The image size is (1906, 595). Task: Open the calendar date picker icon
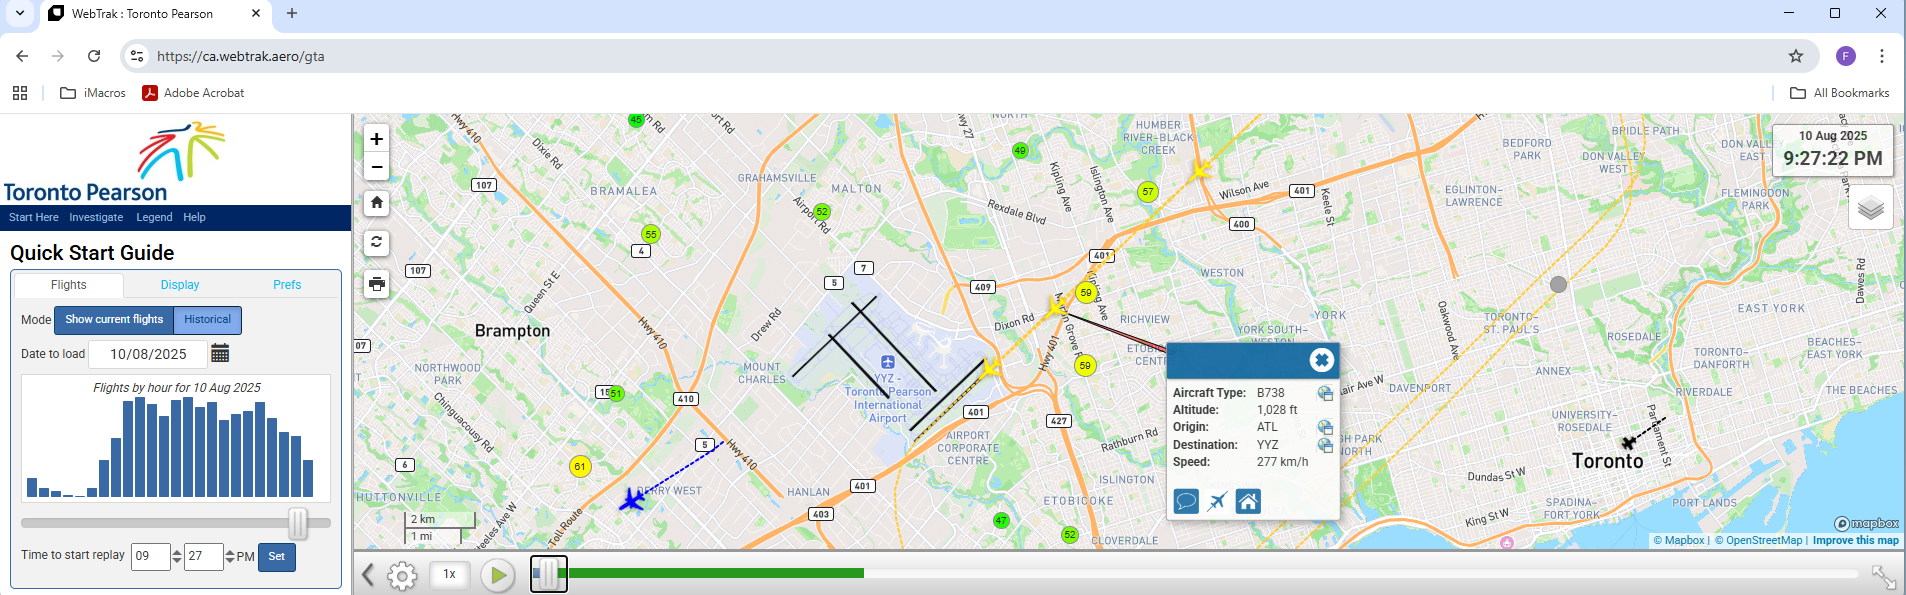pos(220,354)
